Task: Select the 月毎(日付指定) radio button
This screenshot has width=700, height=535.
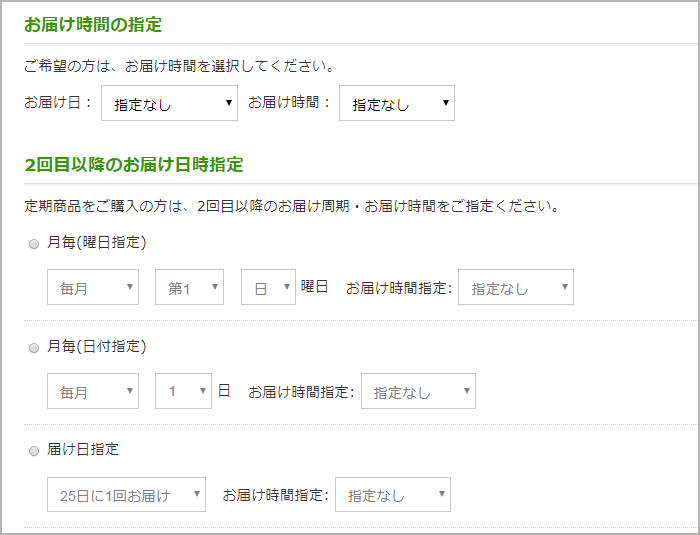Action: click(x=34, y=348)
